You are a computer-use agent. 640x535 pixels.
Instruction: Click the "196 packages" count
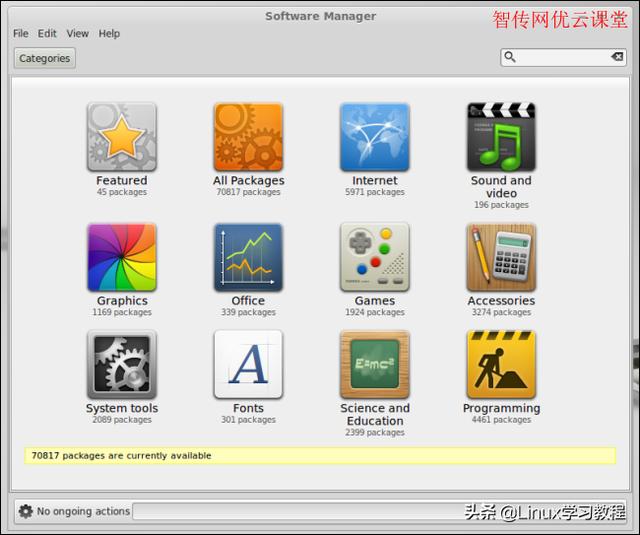click(x=501, y=205)
